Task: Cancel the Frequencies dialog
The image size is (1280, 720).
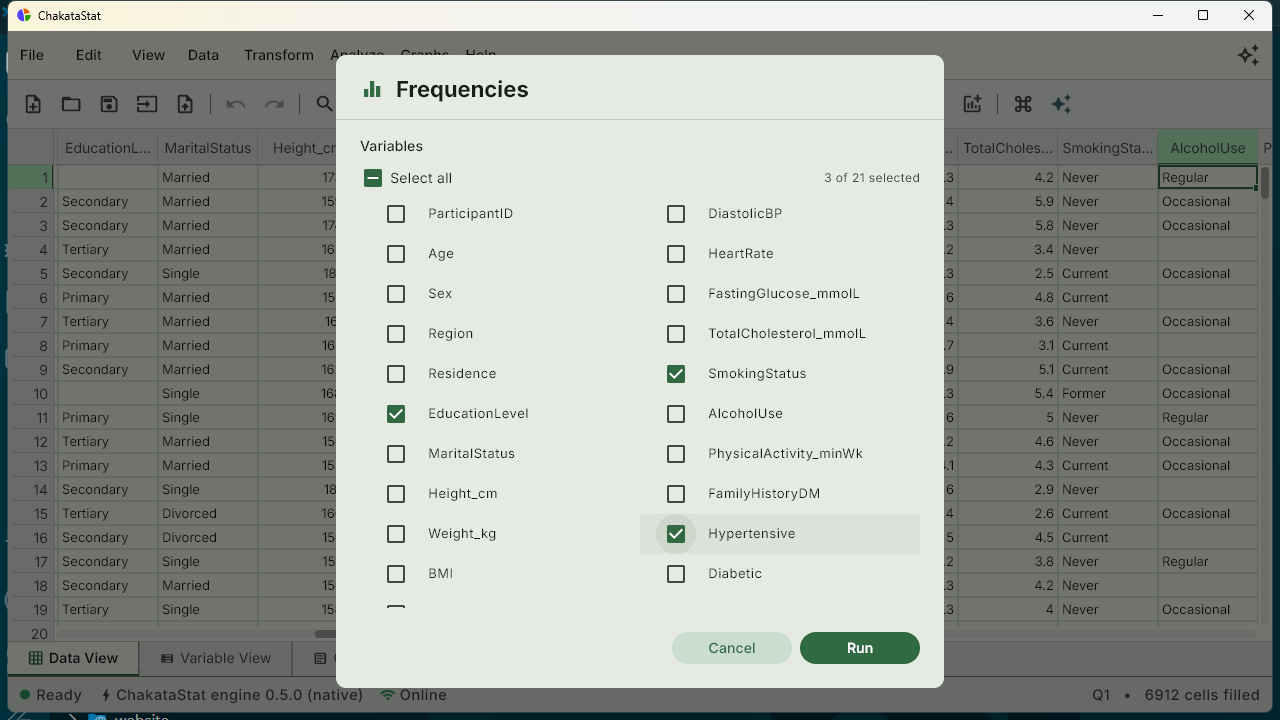Action: click(732, 648)
